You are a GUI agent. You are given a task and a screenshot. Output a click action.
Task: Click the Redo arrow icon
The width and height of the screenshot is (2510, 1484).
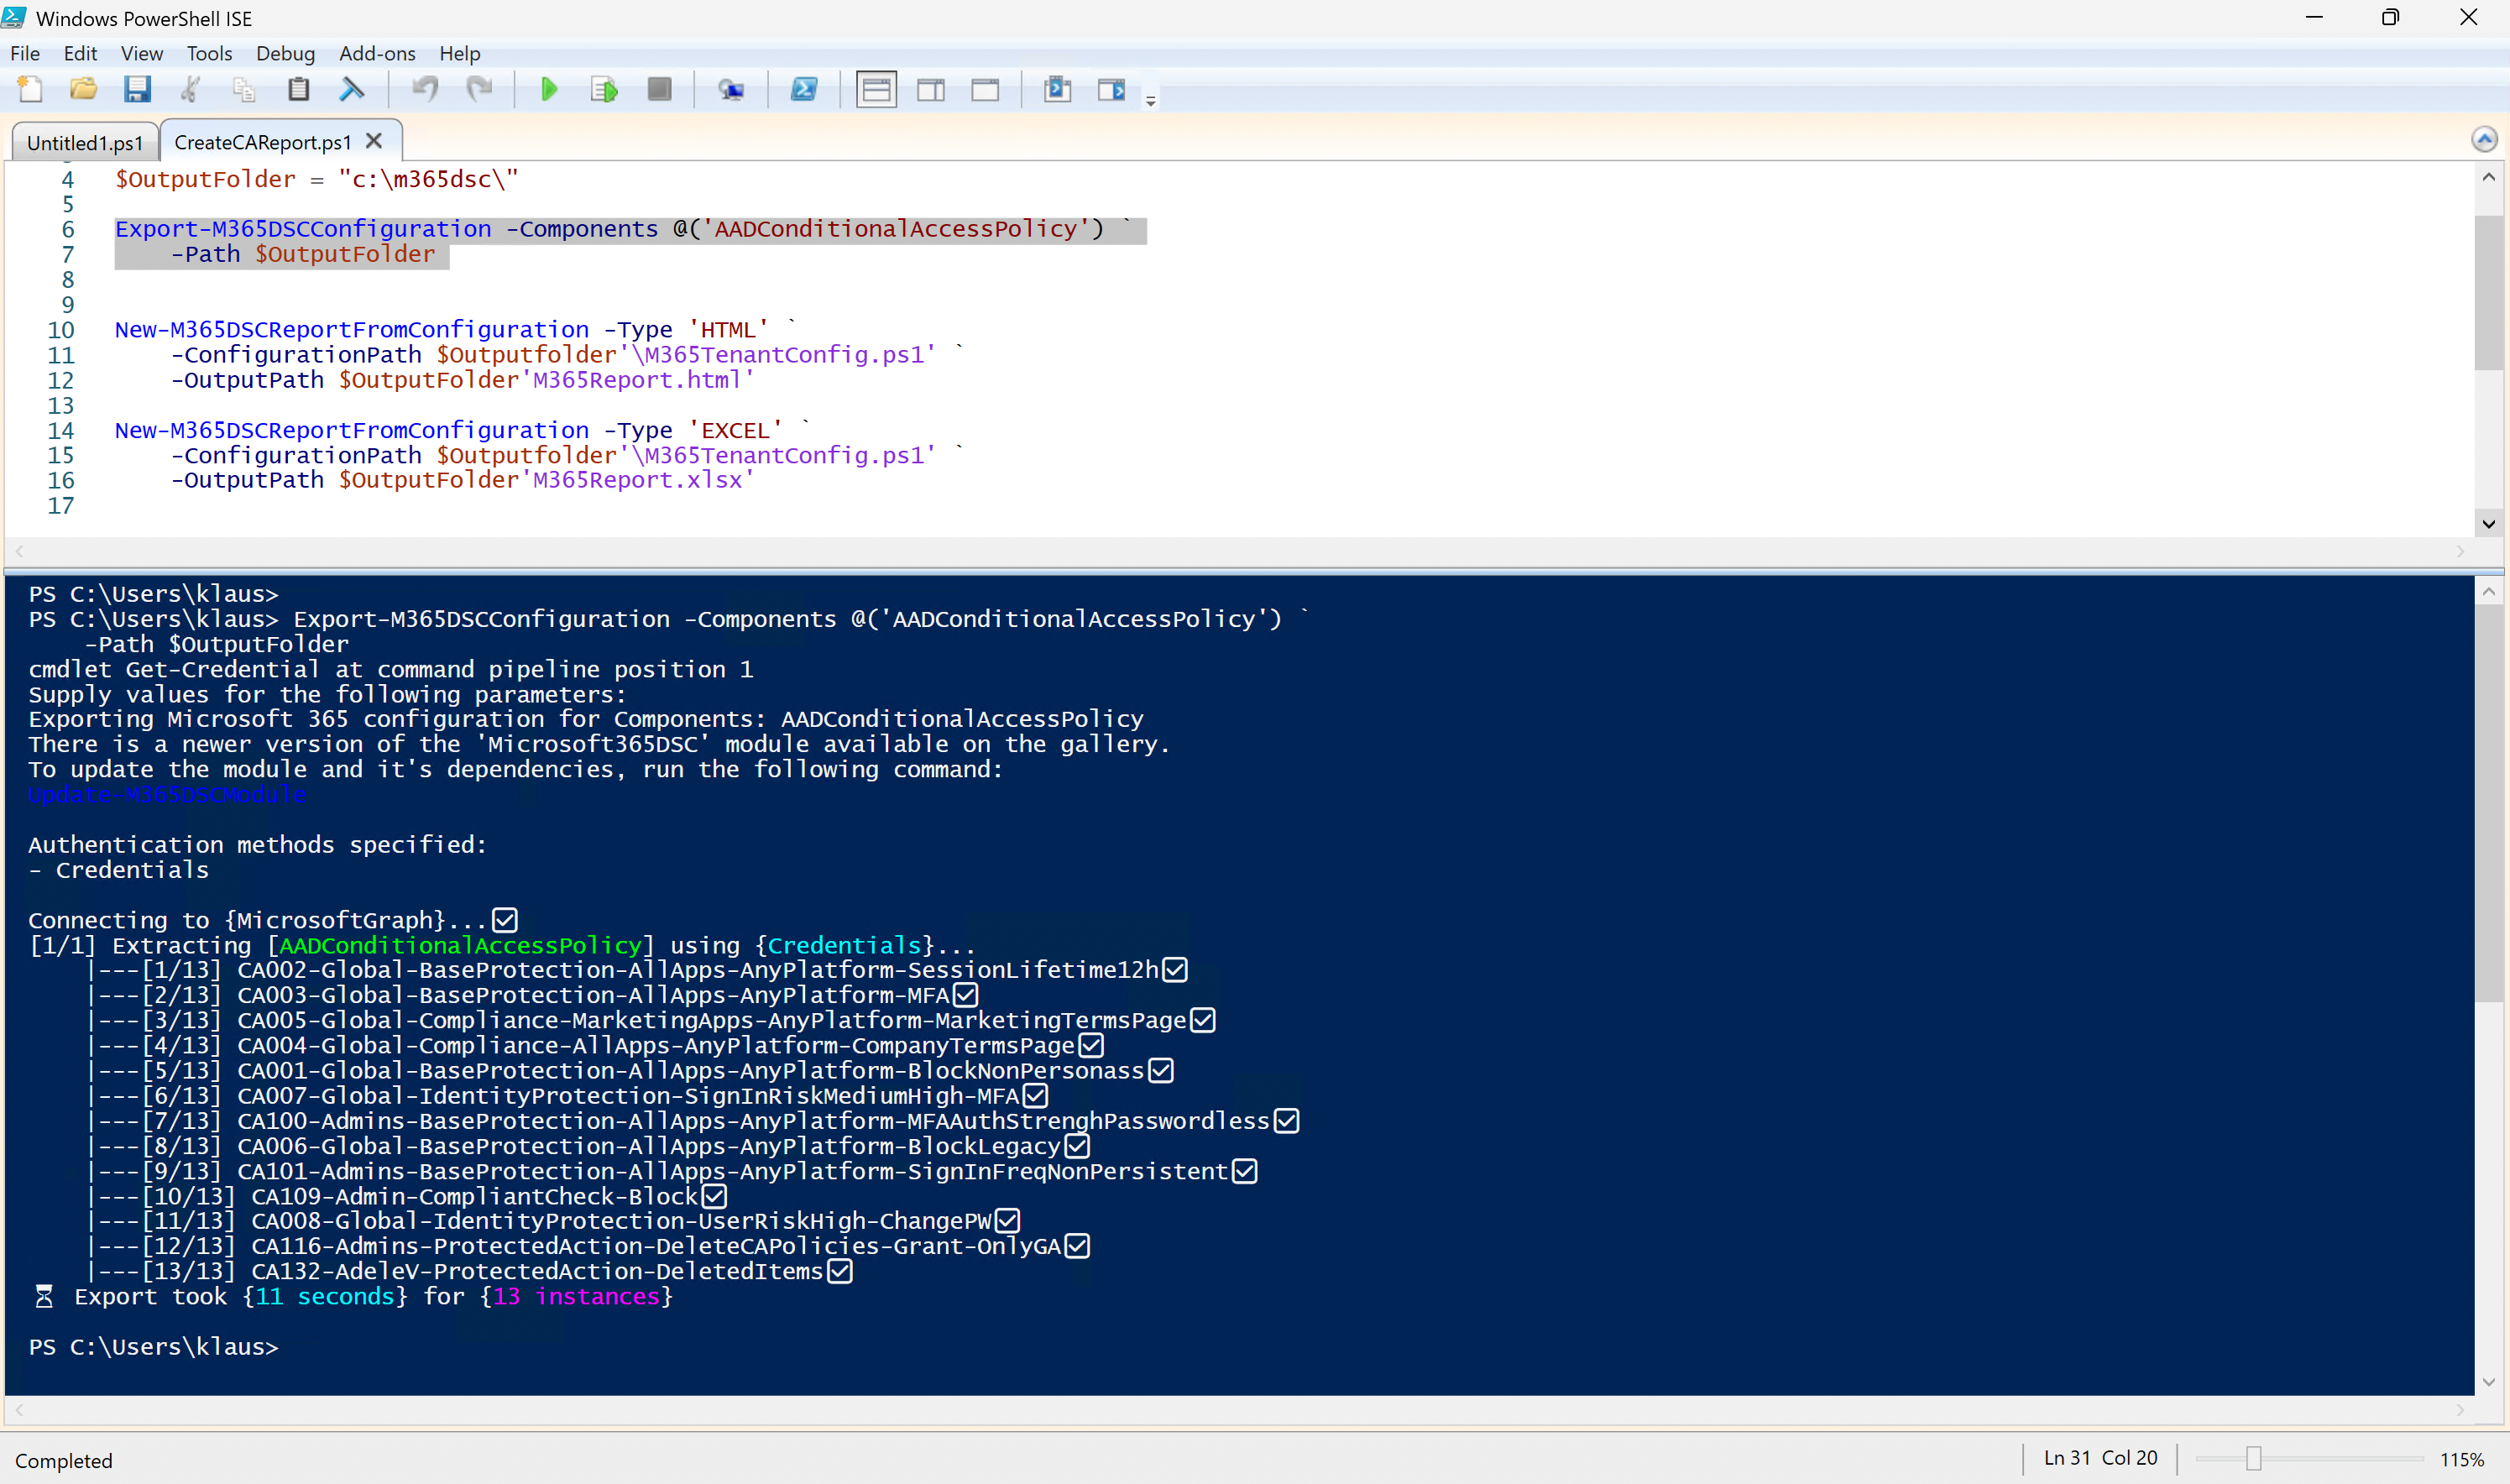tap(480, 90)
